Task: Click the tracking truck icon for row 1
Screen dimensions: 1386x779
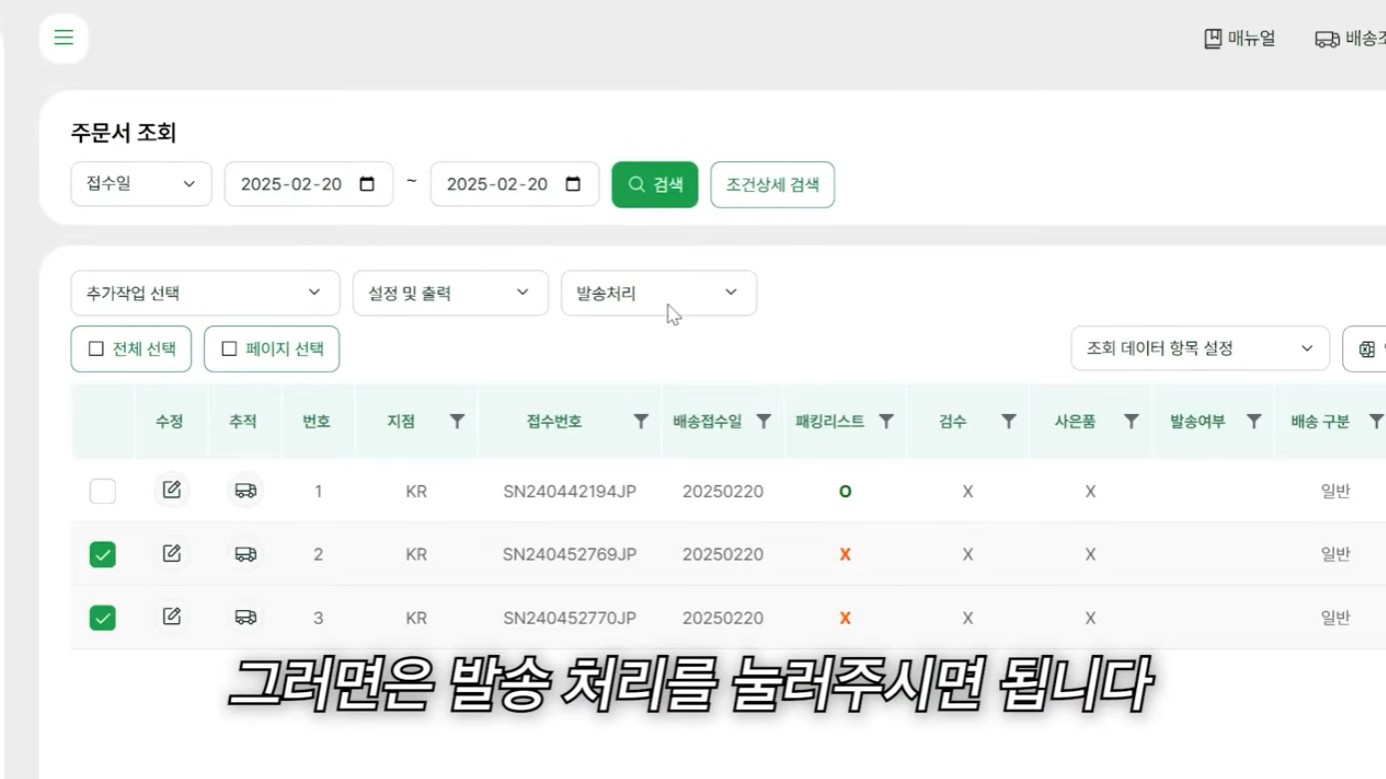Action: click(245, 490)
